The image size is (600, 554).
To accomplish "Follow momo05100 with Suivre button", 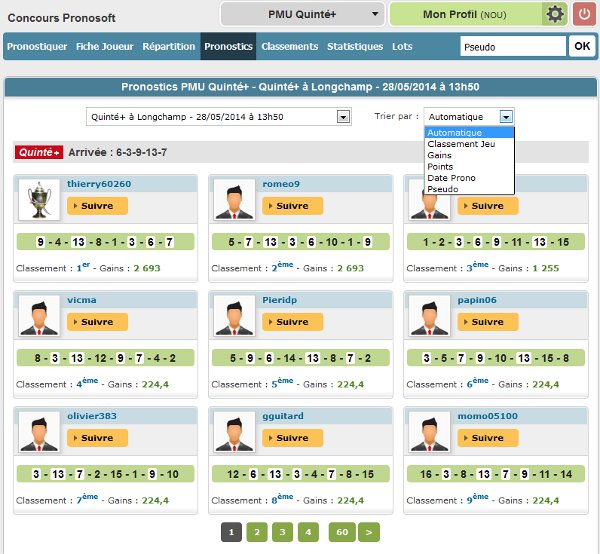I will coord(488,438).
